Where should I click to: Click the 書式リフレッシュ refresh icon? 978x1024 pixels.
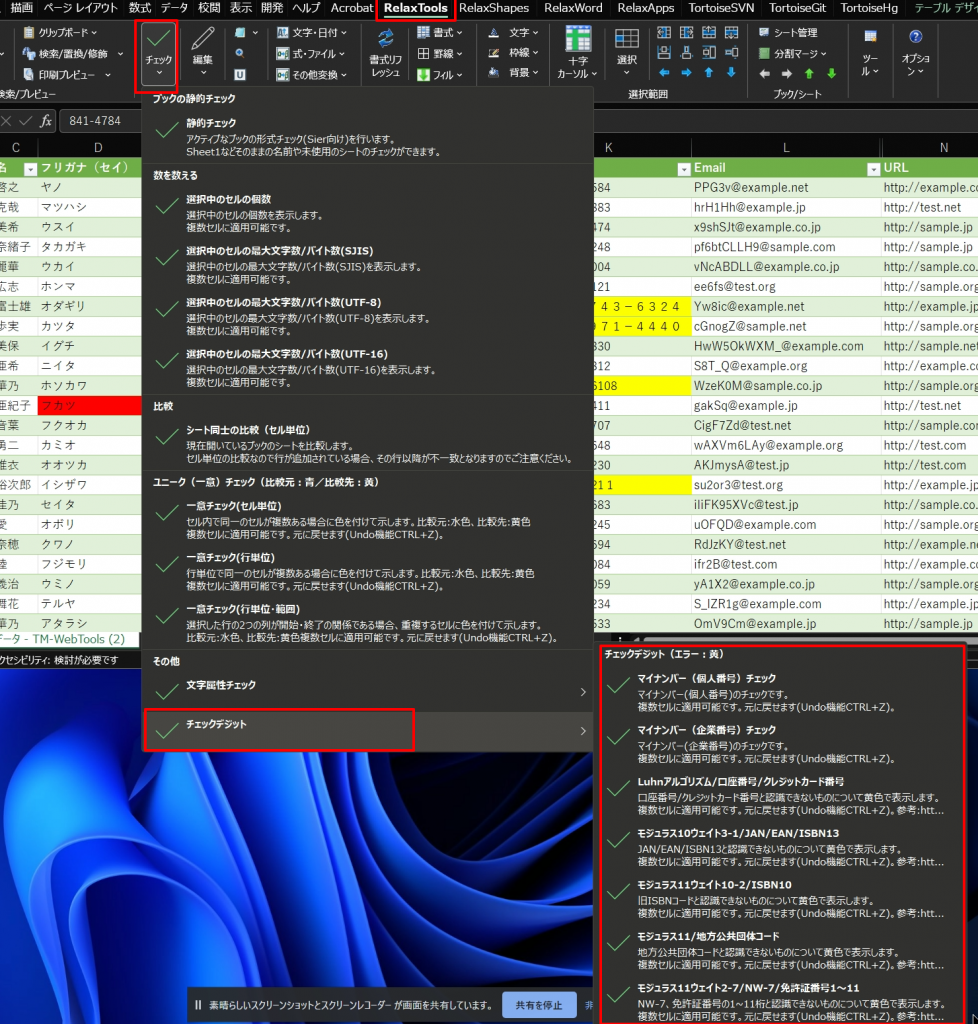[385, 39]
